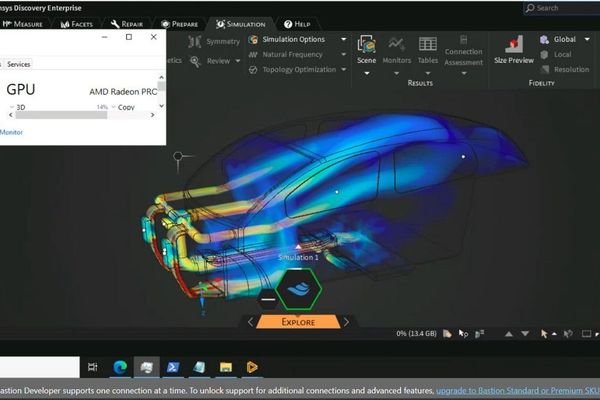The image size is (600, 400).
Task: Switch to the Facets ribbon tab
Action: pos(77,24)
